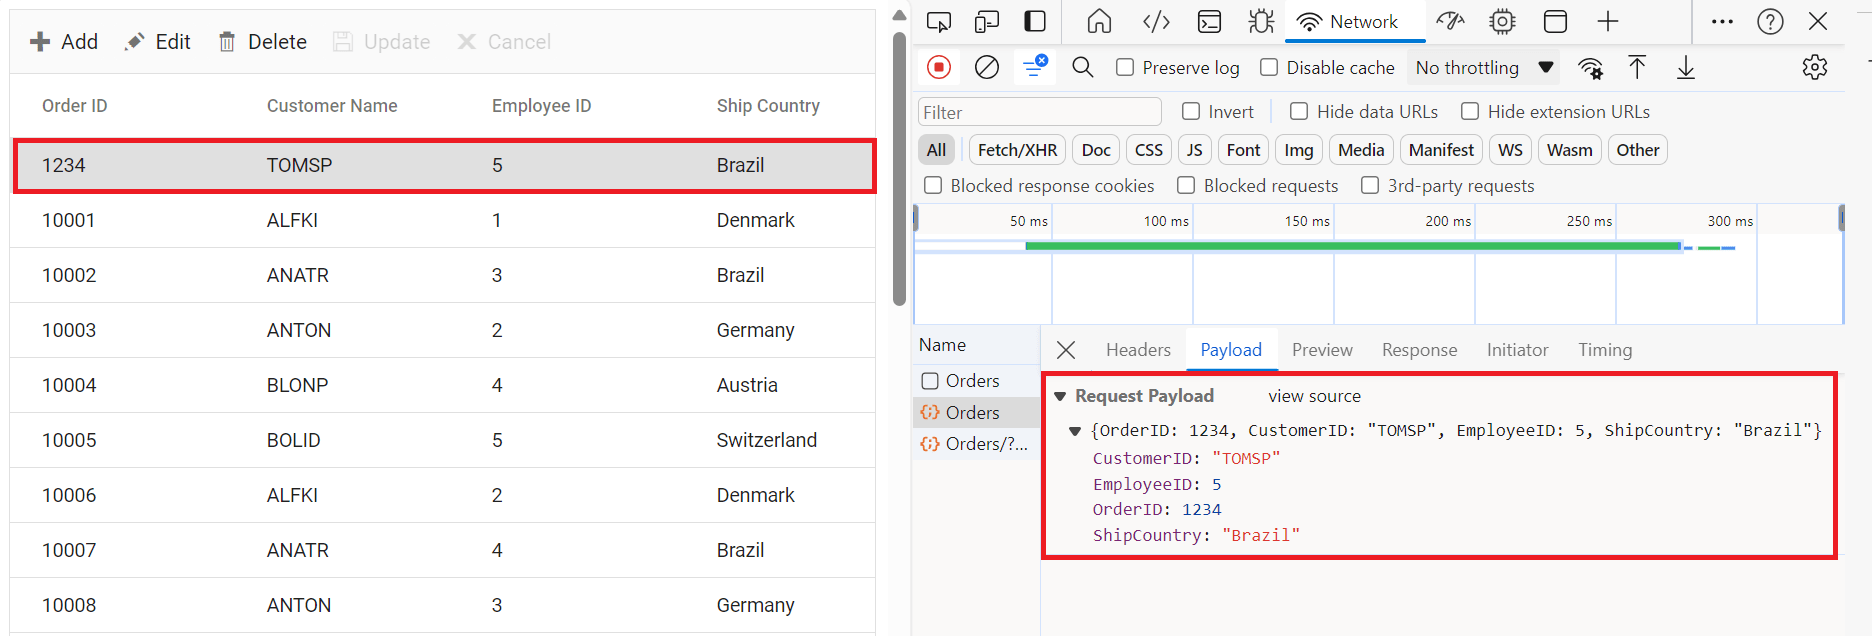
Task: Collapse the Request Payload section
Action: tap(1060, 397)
